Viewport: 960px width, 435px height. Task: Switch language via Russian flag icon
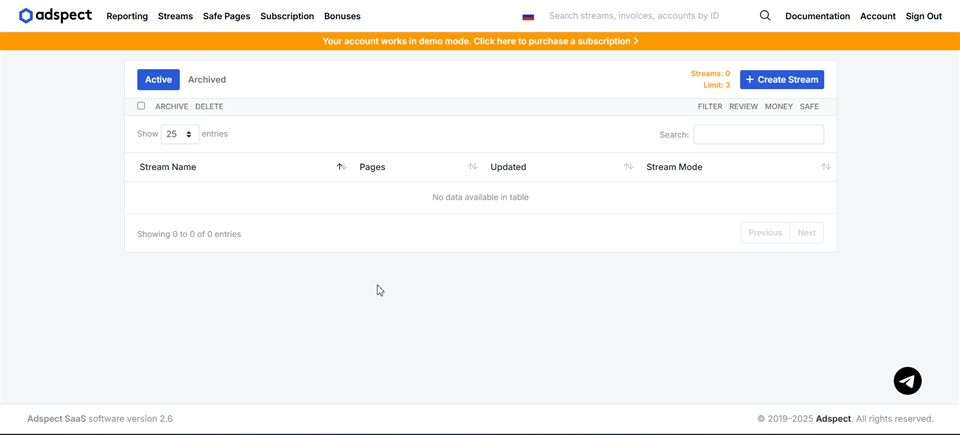(x=528, y=17)
